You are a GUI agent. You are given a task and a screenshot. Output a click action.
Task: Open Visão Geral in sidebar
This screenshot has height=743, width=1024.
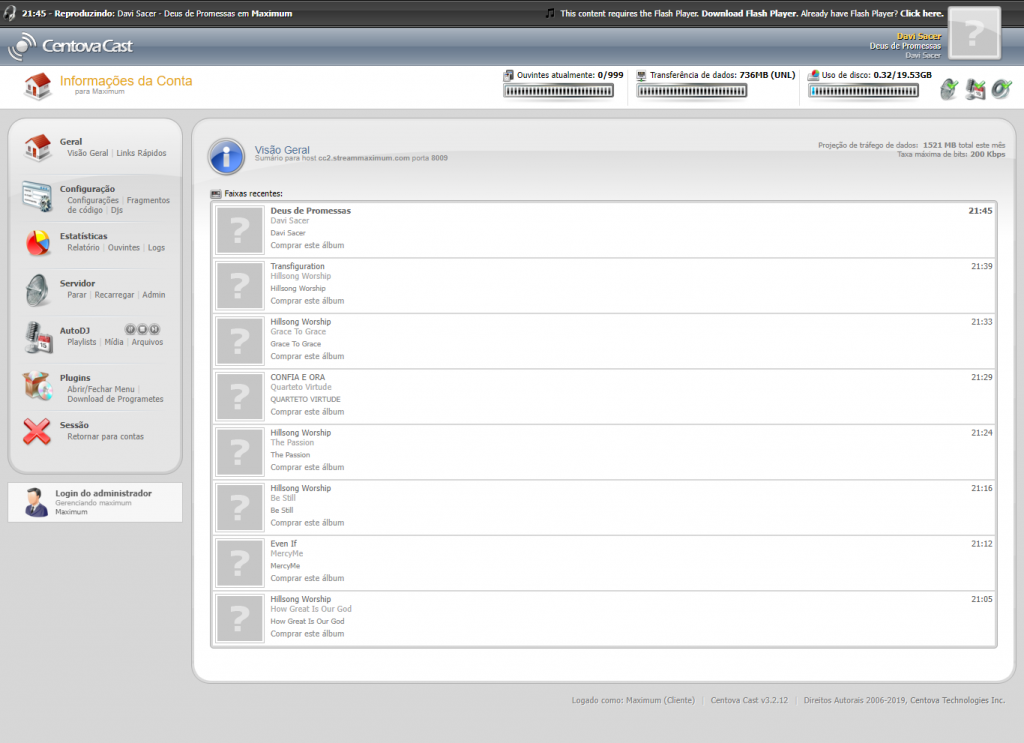(88, 153)
